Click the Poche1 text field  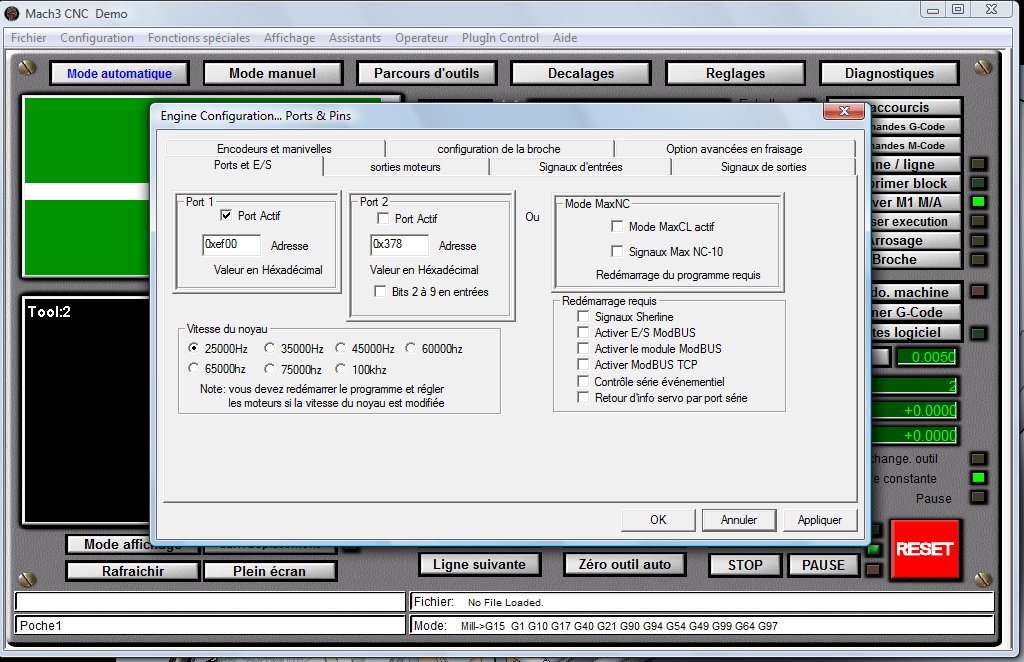210,625
